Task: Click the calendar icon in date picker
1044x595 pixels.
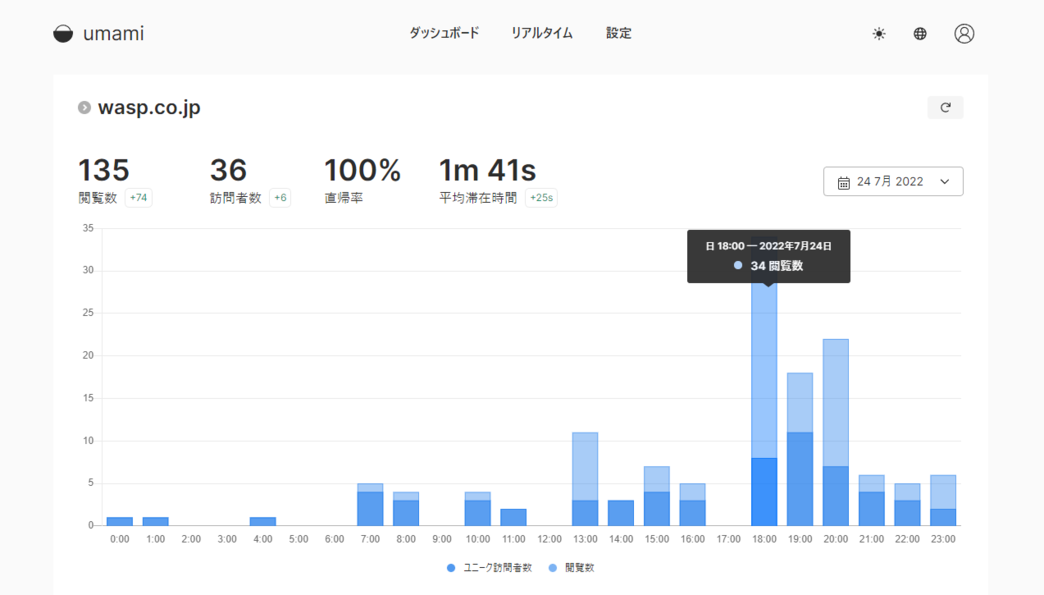Action: (844, 182)
